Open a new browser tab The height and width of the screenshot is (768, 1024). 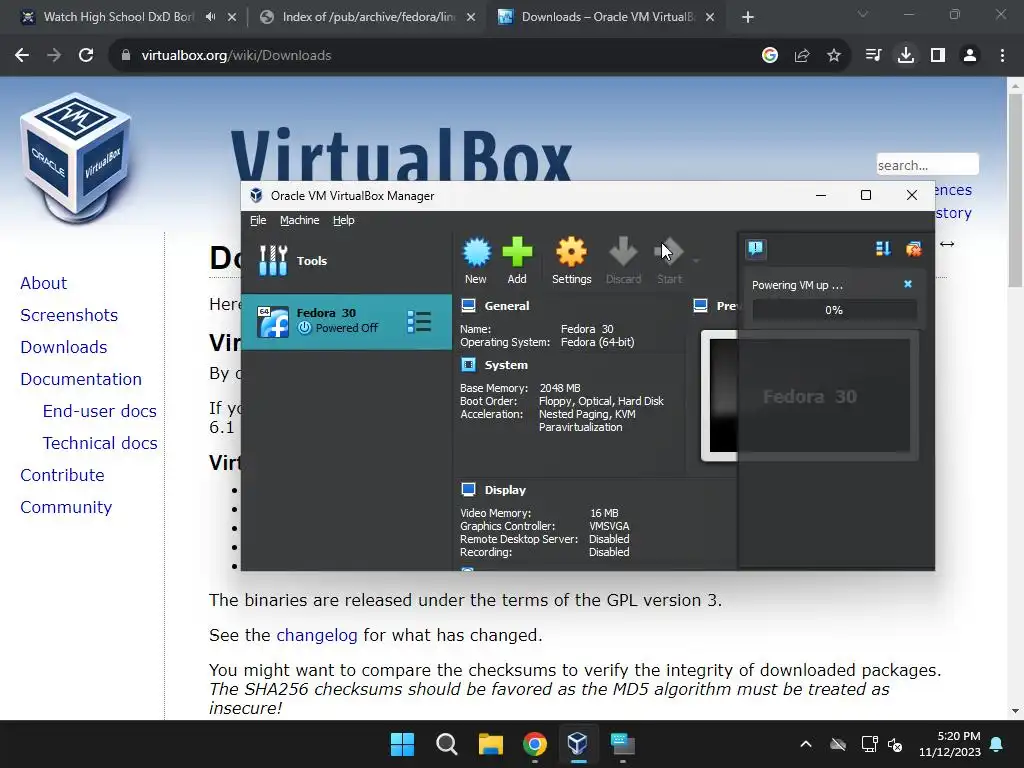[748, 17]
